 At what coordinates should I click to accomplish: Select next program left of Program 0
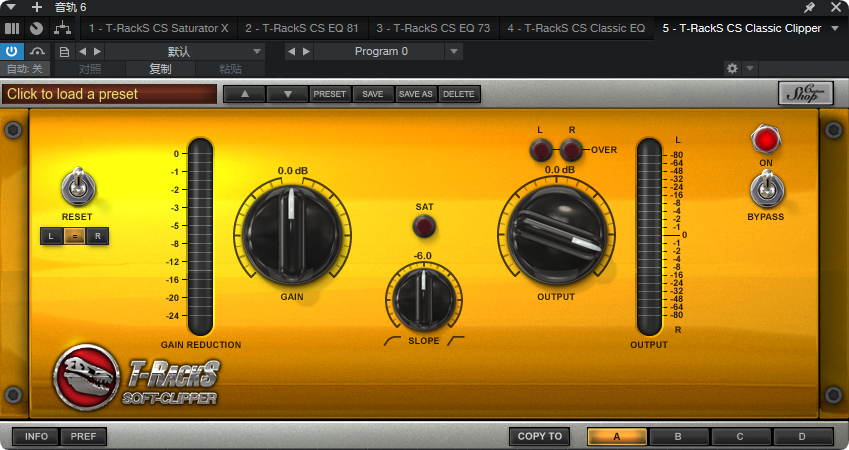point(306,51)
